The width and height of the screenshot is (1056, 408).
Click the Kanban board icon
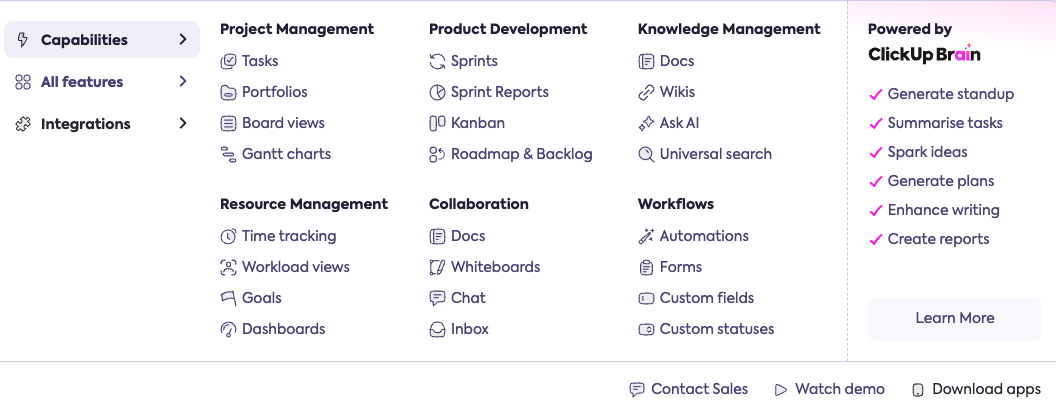tap(437, 123)
